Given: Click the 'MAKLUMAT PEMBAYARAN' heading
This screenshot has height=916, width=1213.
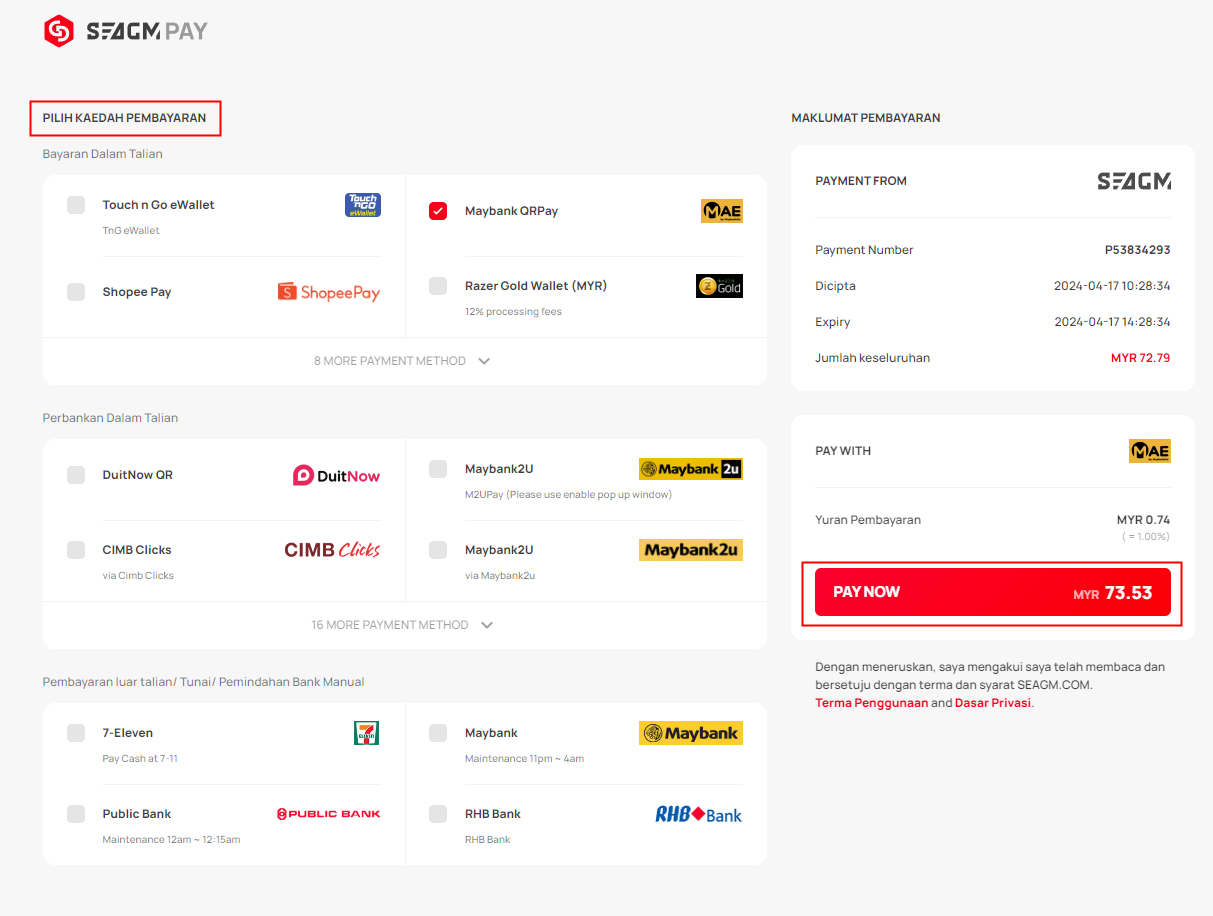Looking at the screenshot, I should pos(866,118).
